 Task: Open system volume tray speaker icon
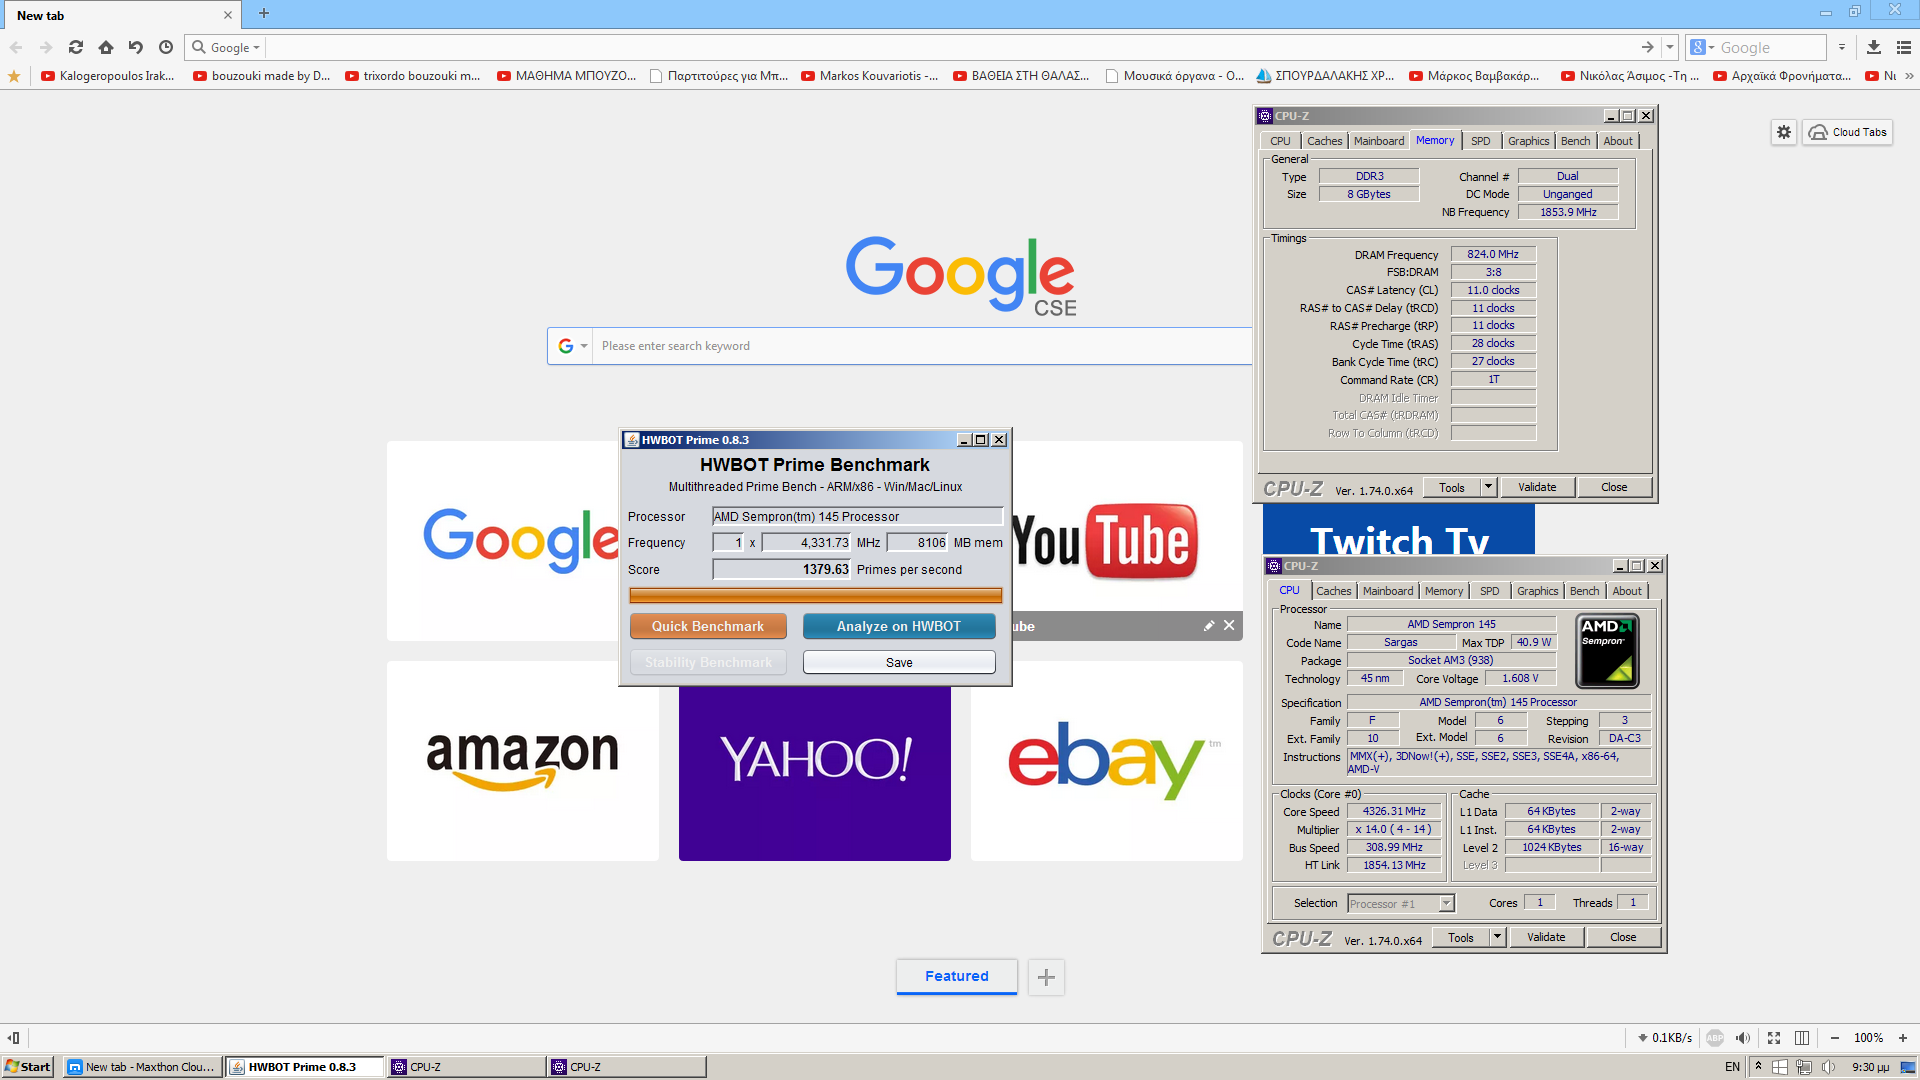tap(1828, 1067)
